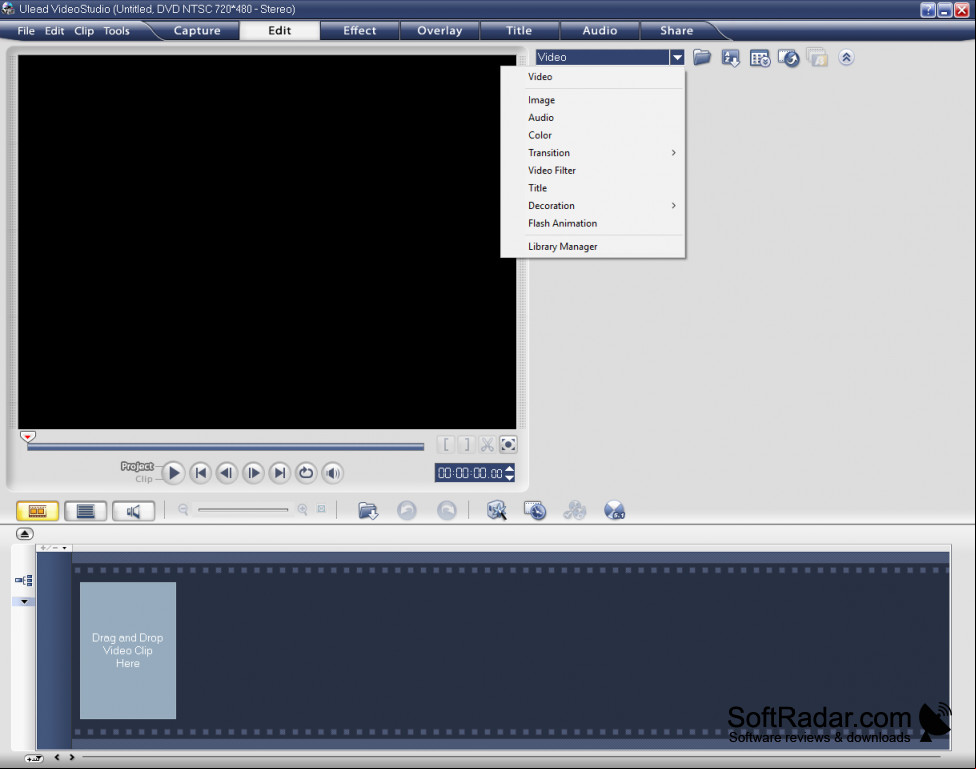Jump to End of project
The image size is (976, 769).
pyautogui.click(x=280, y=473)
